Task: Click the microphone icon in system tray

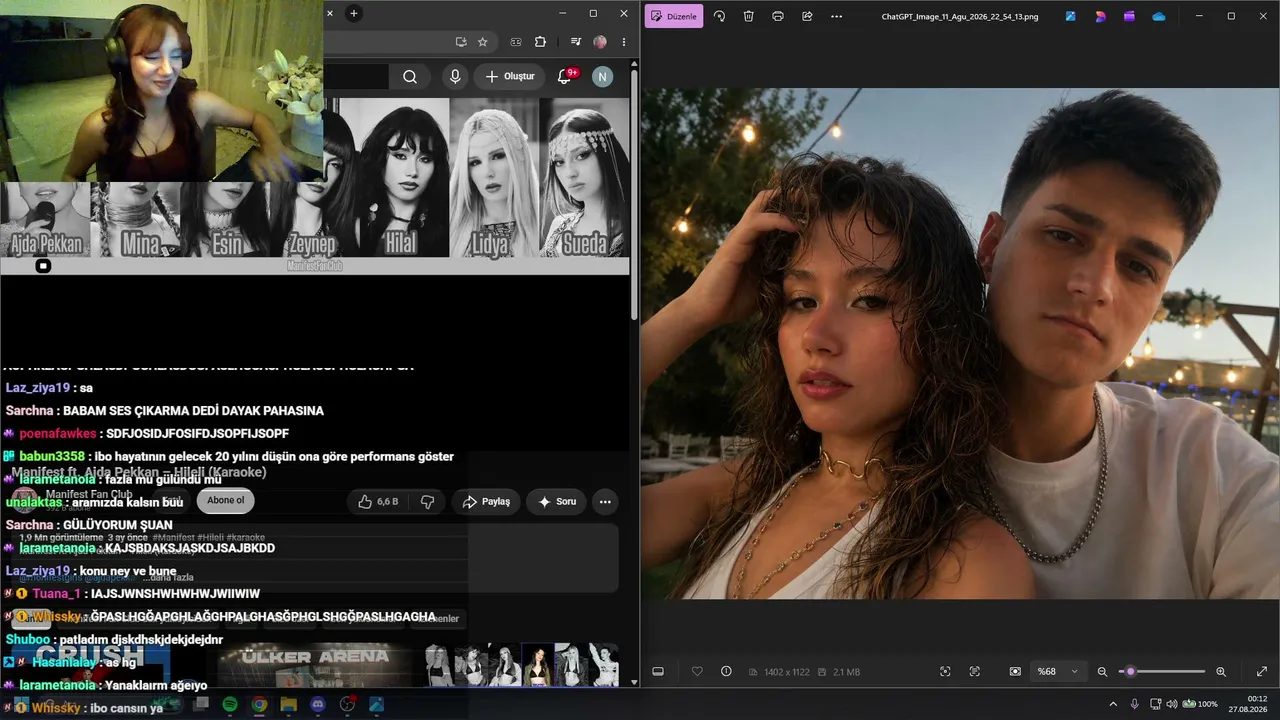Action: coord(1135,704)
